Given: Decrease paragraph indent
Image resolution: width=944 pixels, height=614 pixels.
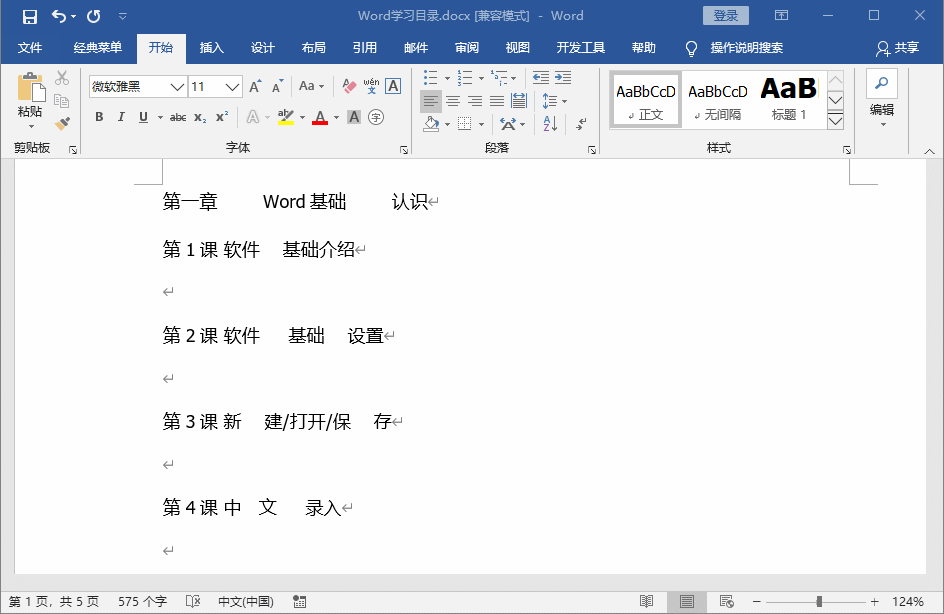Looking at the screenshot, I should click(541, 77).
